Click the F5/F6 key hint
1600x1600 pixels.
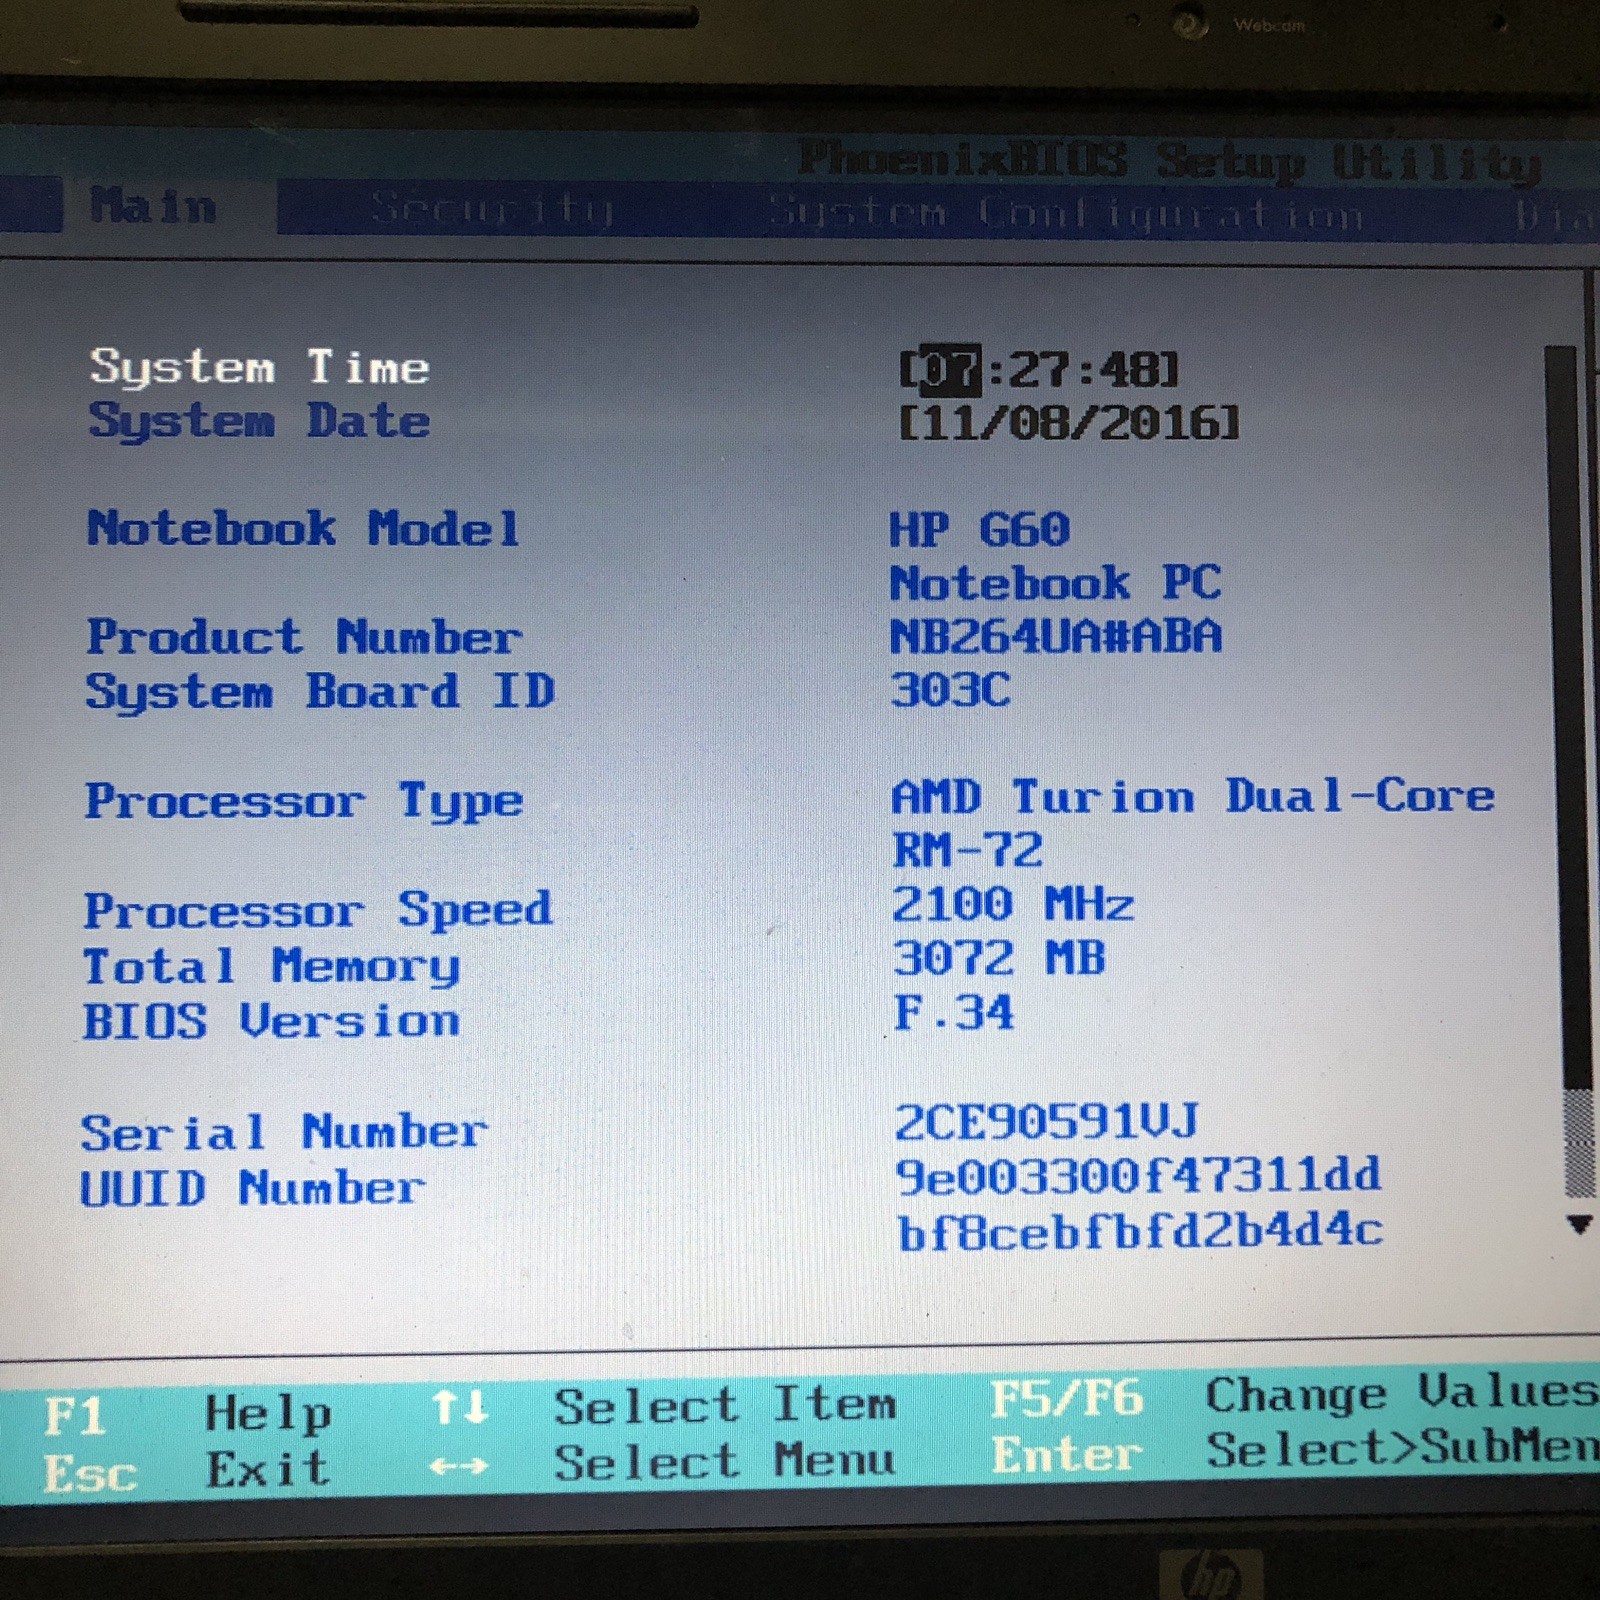tap(1067, 1398)
